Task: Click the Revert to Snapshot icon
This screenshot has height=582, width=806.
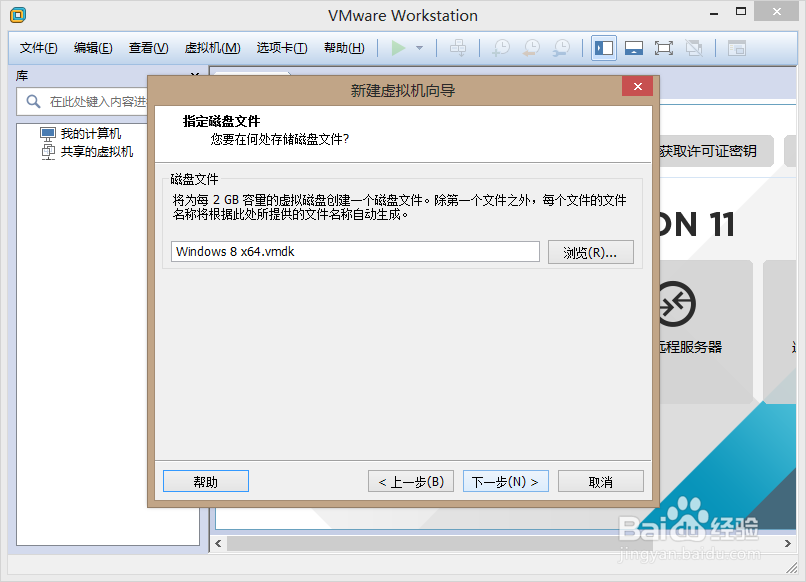Action: 532,48
